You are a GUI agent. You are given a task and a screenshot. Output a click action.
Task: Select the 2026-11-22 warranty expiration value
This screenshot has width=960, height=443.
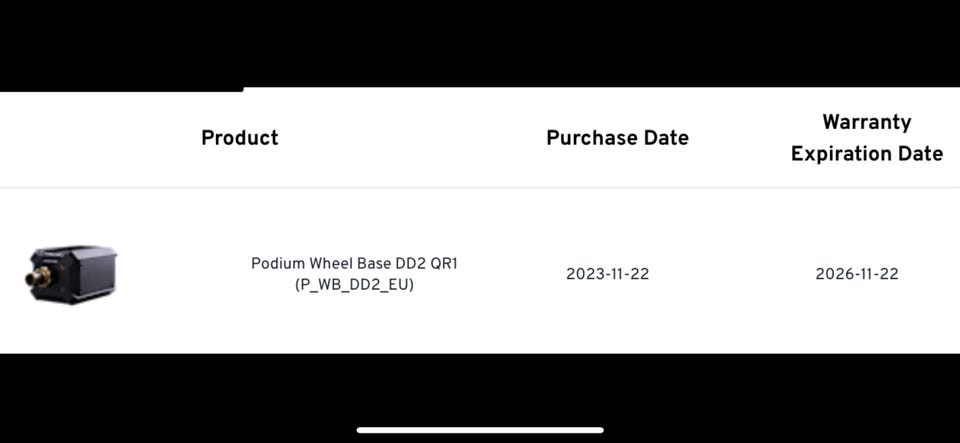(857, 274)
